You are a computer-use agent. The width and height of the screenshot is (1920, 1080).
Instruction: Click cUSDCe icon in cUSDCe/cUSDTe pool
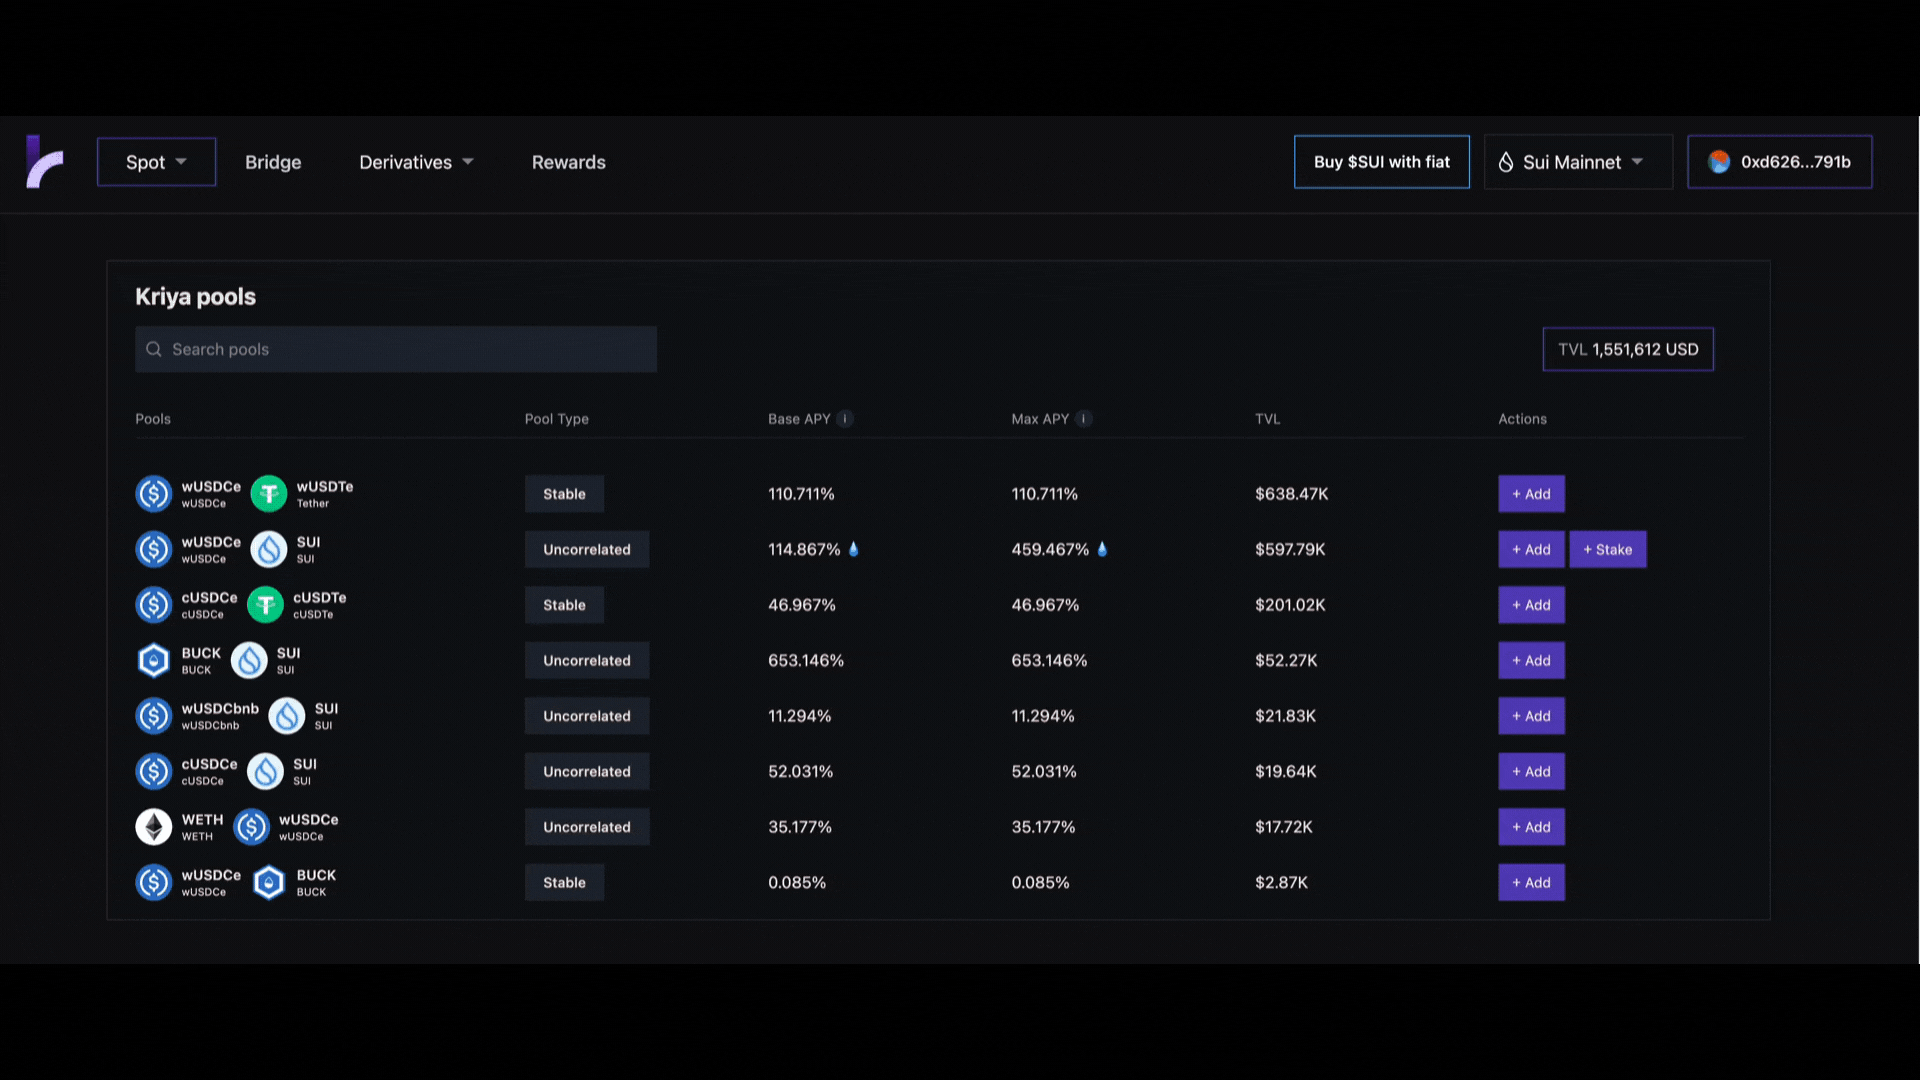click(154, 605)
